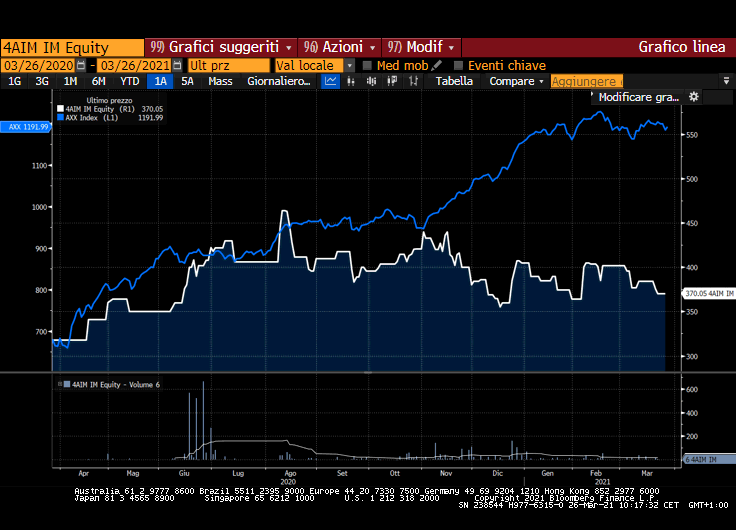Click the Modificare grafico button
736x530 pixels.
point(638,97)
